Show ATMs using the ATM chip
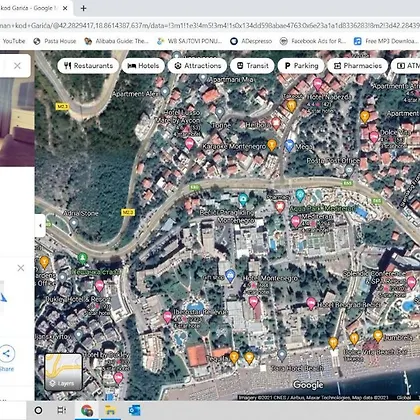The height and width of the screenshot is (420, 420). click(x=407, y=66)
